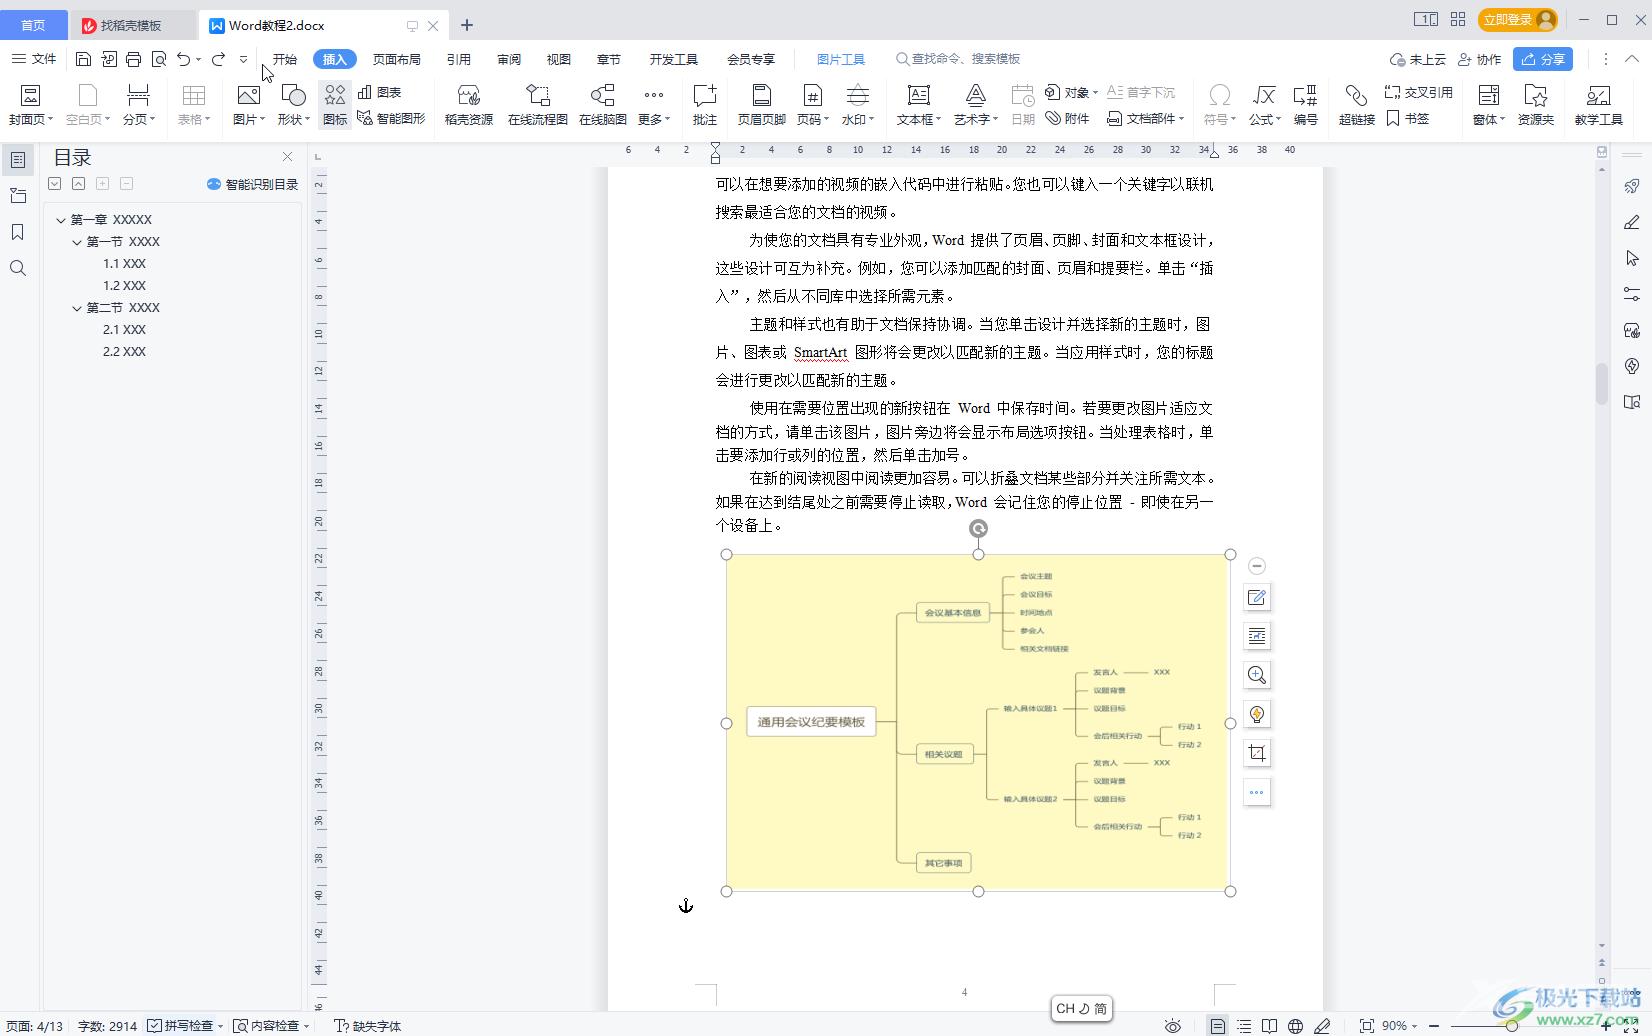Screen dimensions: 1652x1036
Task: Click Smart Recognize TOC (智能识别目录)
Action: tap(252, 184)
